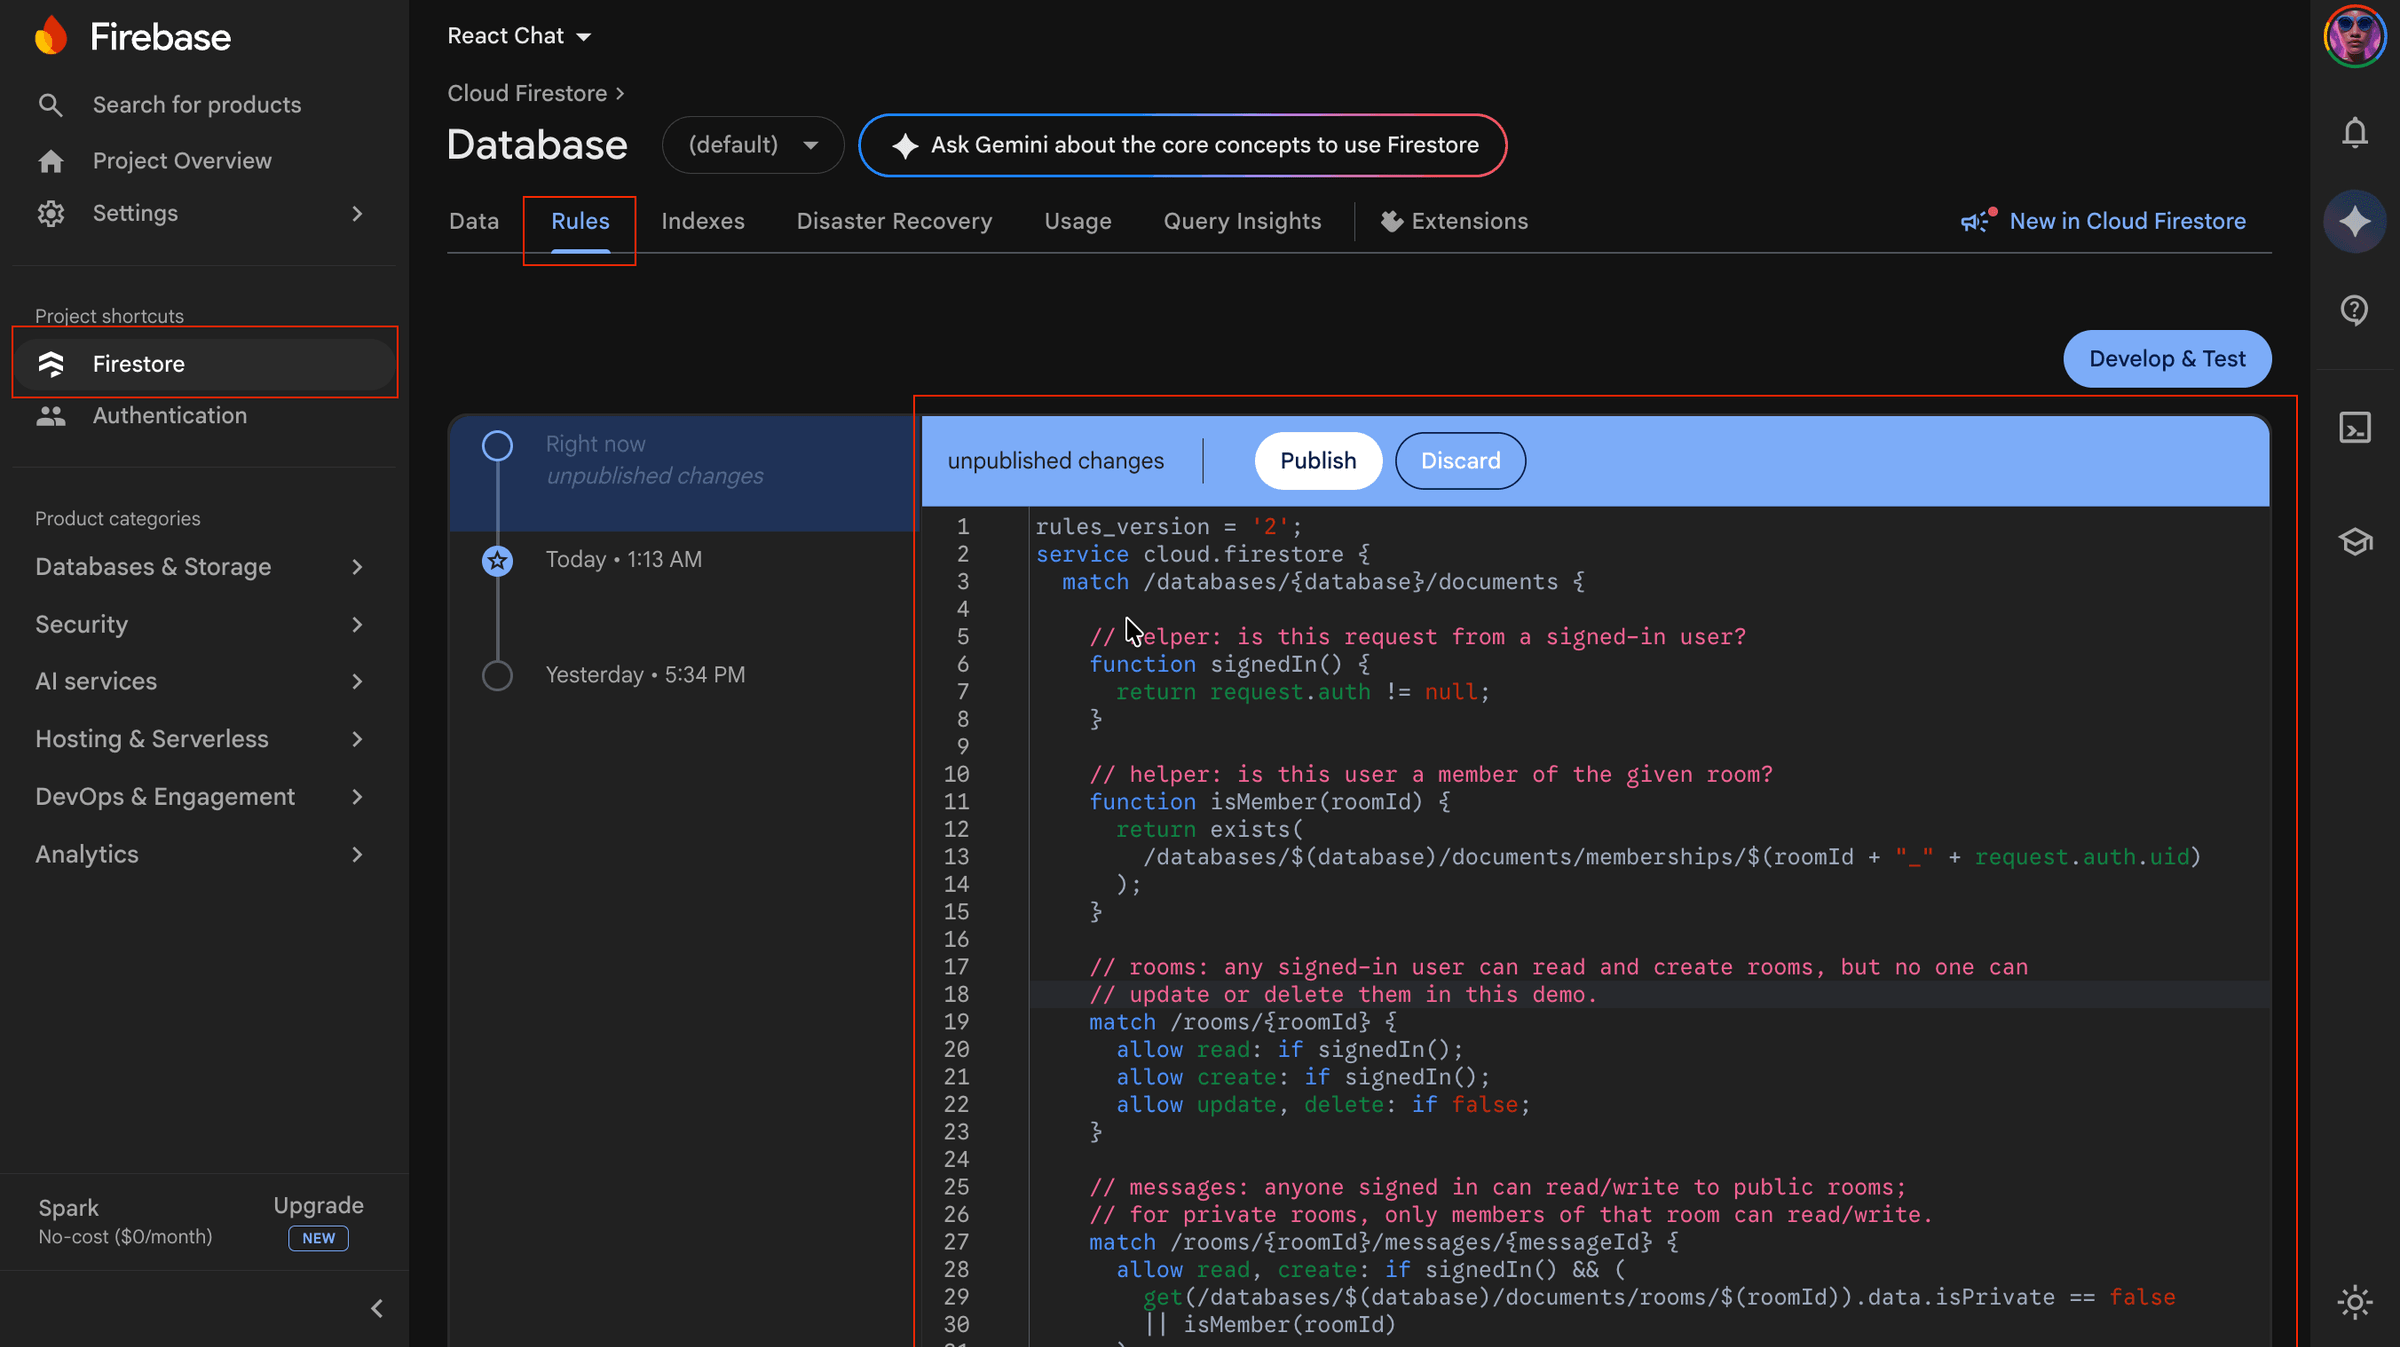Discard the unpublished changes

(x=1460, y=461)
